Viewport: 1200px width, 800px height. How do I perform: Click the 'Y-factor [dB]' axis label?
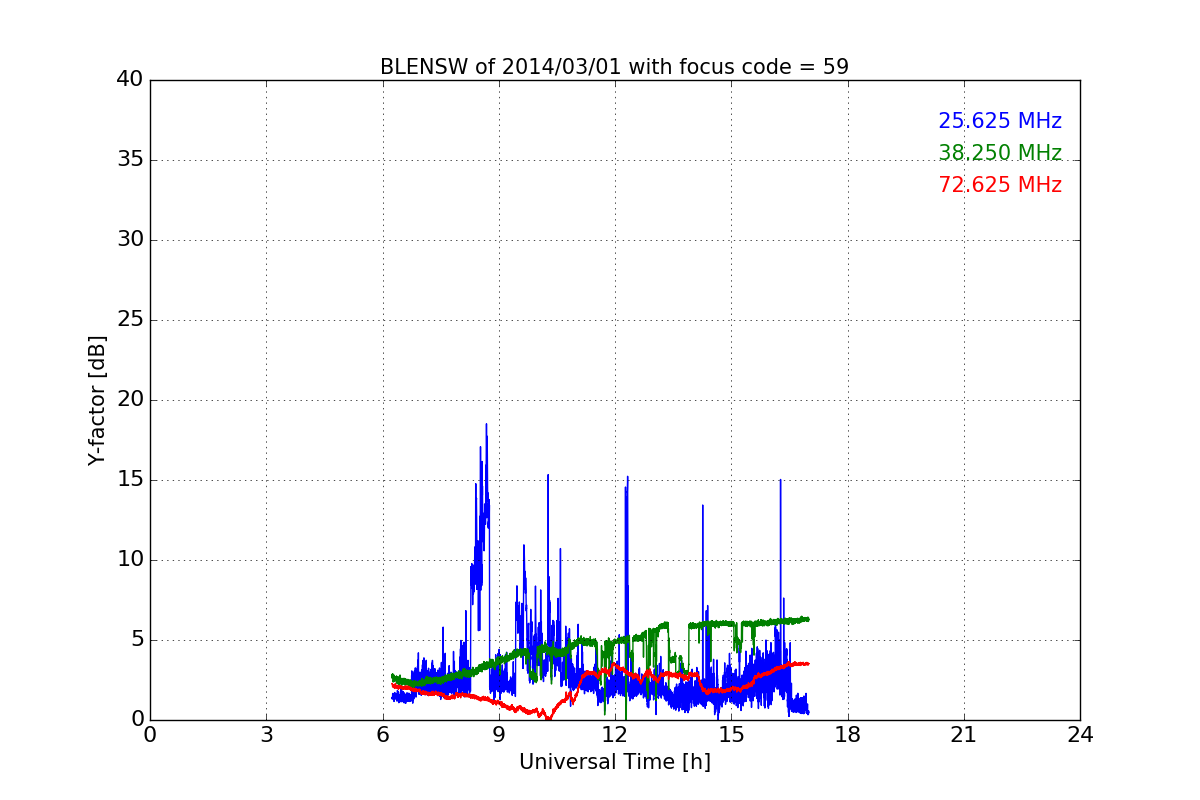[96, 400]
